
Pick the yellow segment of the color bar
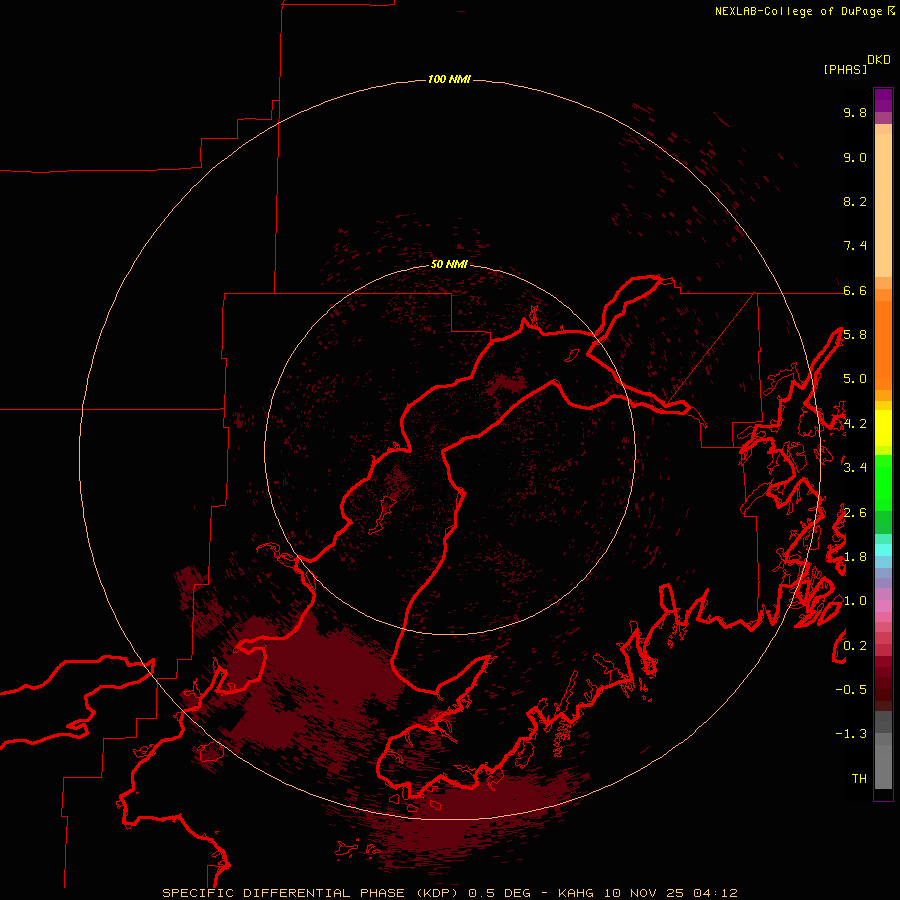pos(883,428)
